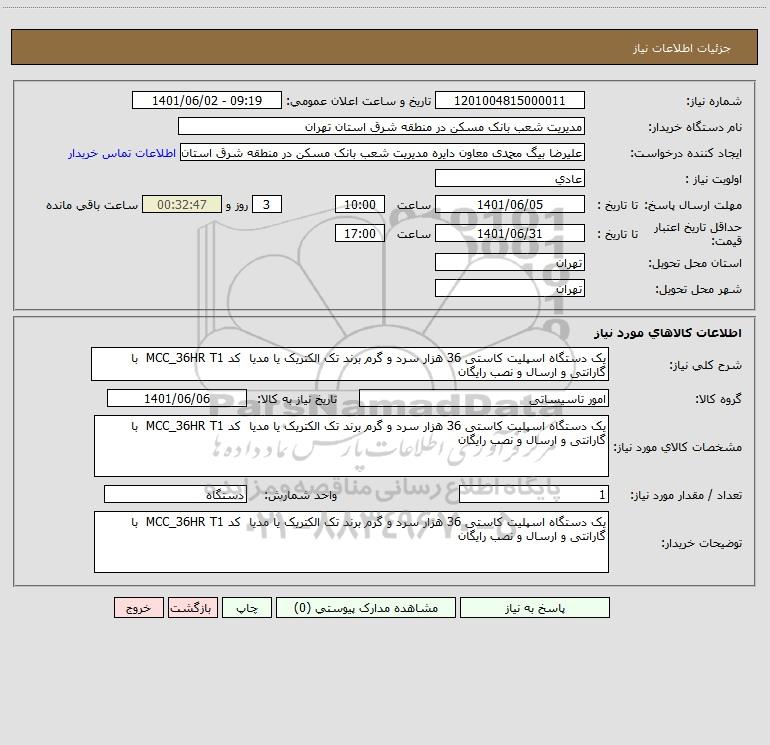Click the توضیحات خریدار text area
This screenshot has height=745, width=770.
351,542
